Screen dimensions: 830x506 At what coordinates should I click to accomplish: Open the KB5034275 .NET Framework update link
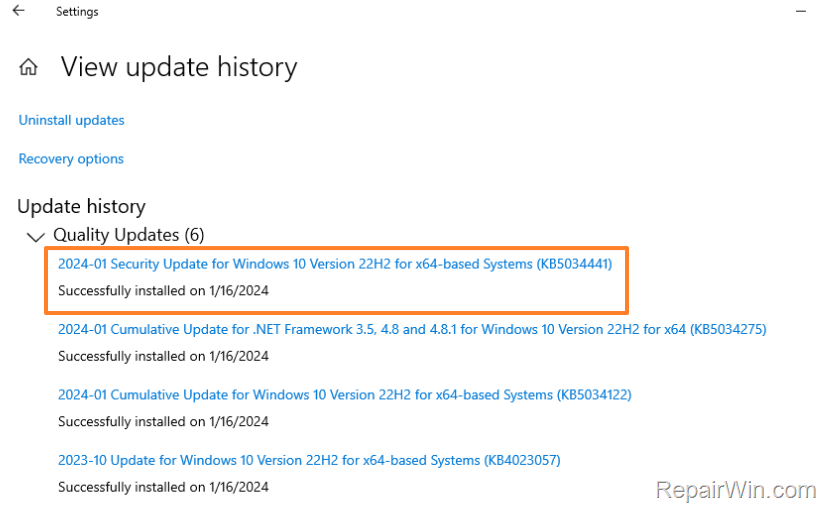[x=411, y=329]
